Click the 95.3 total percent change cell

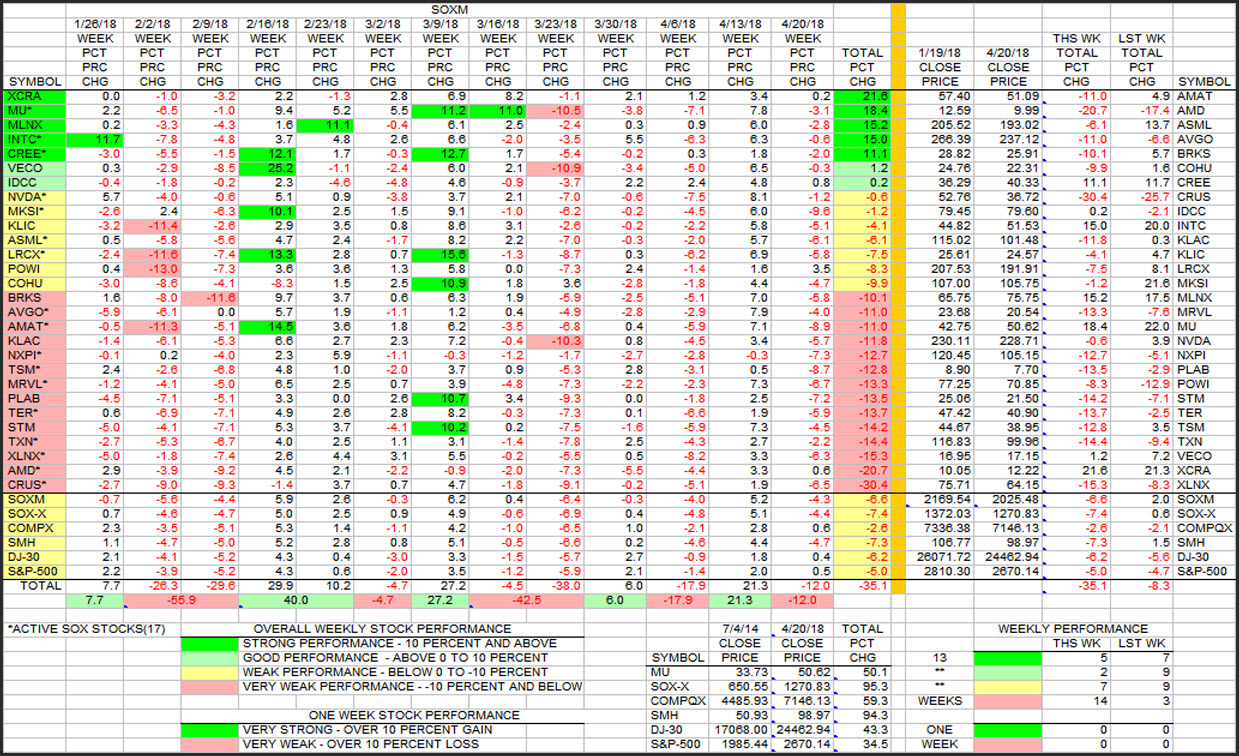point(862,686)
